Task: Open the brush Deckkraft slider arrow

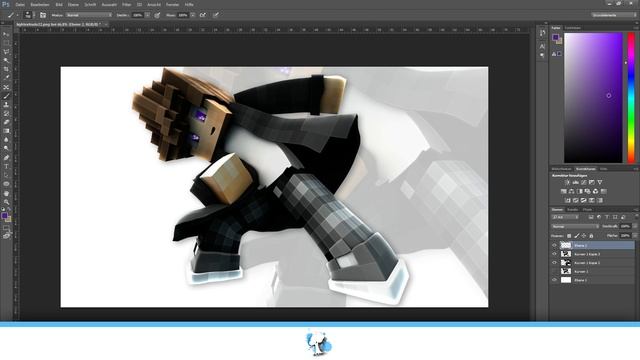Action: pyautogui.click(x=147, y=15)
